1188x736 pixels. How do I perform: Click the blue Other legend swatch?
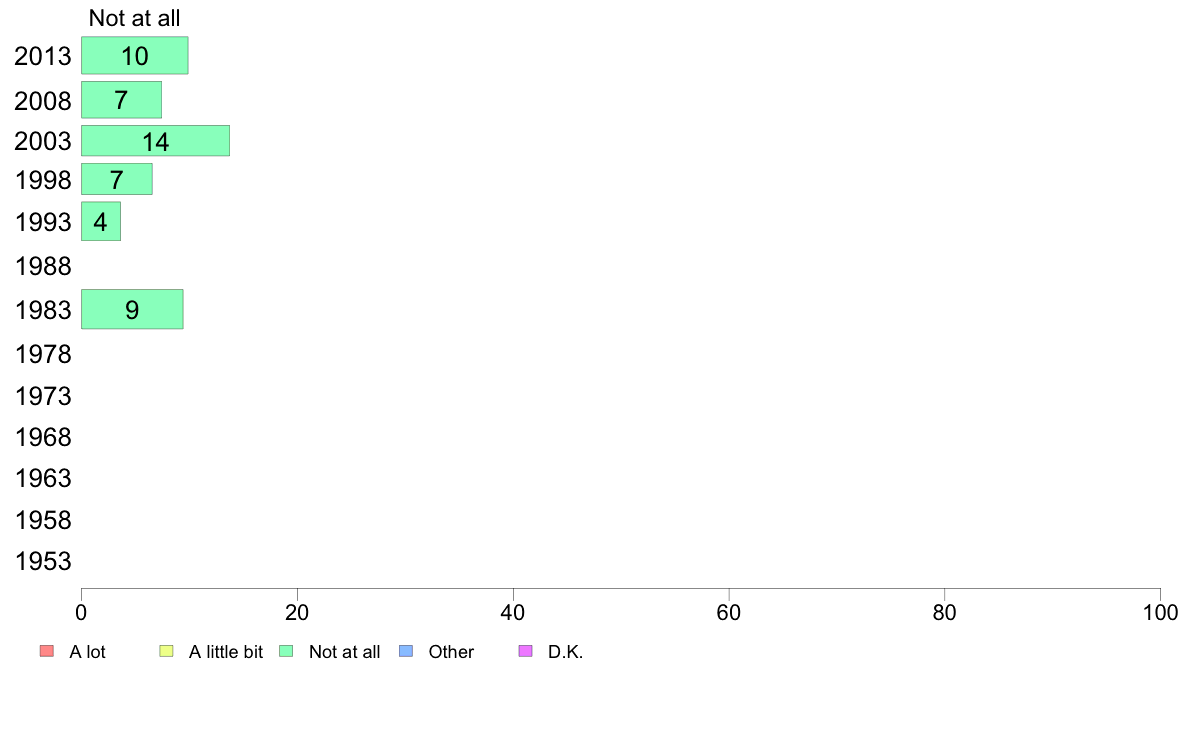406,651
